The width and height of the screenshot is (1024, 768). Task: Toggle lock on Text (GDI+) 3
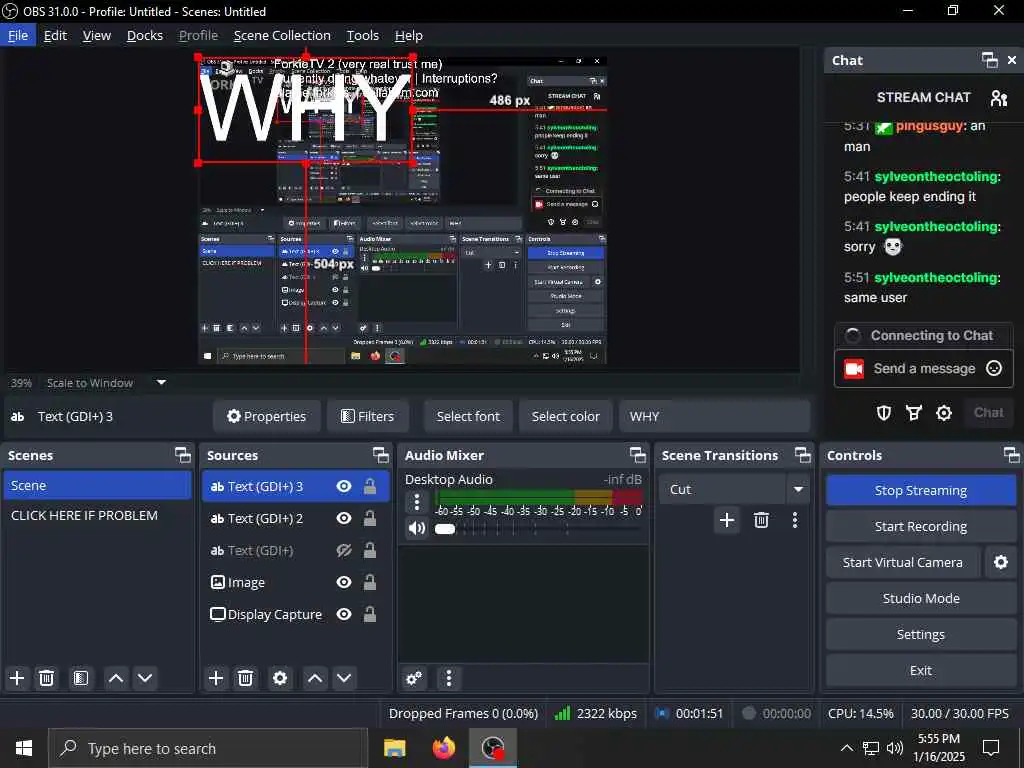[370, 487]
